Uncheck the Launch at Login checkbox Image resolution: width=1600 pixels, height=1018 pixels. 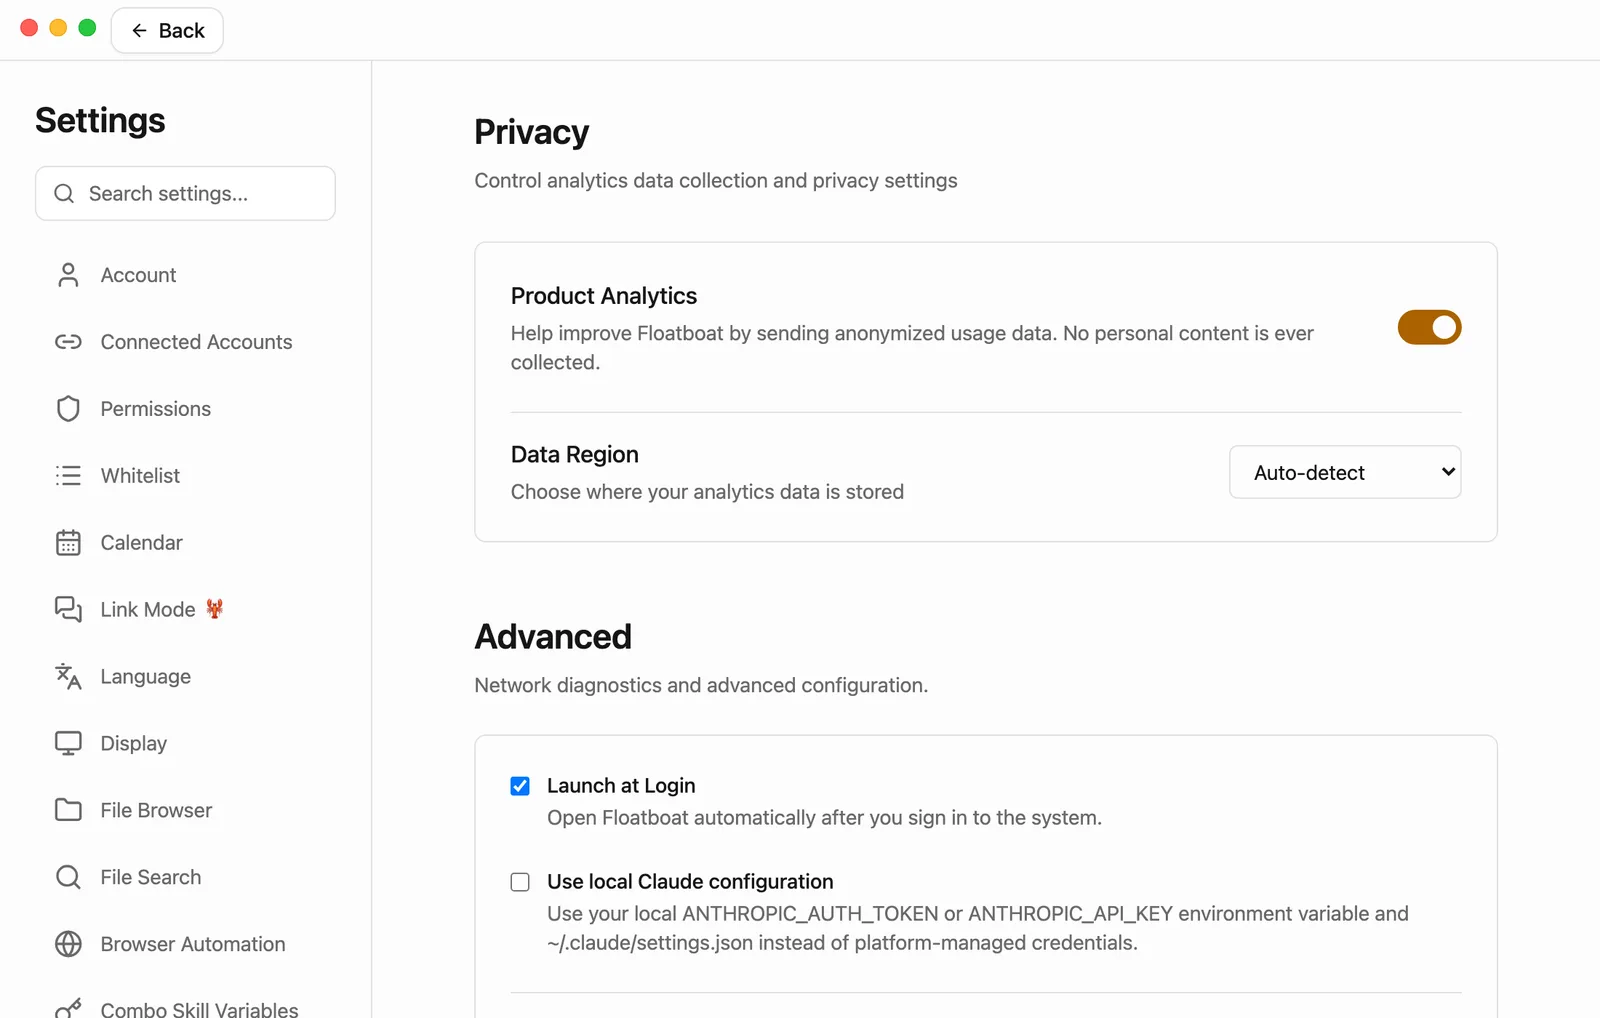pyautogui.click(x=520, y=786)
